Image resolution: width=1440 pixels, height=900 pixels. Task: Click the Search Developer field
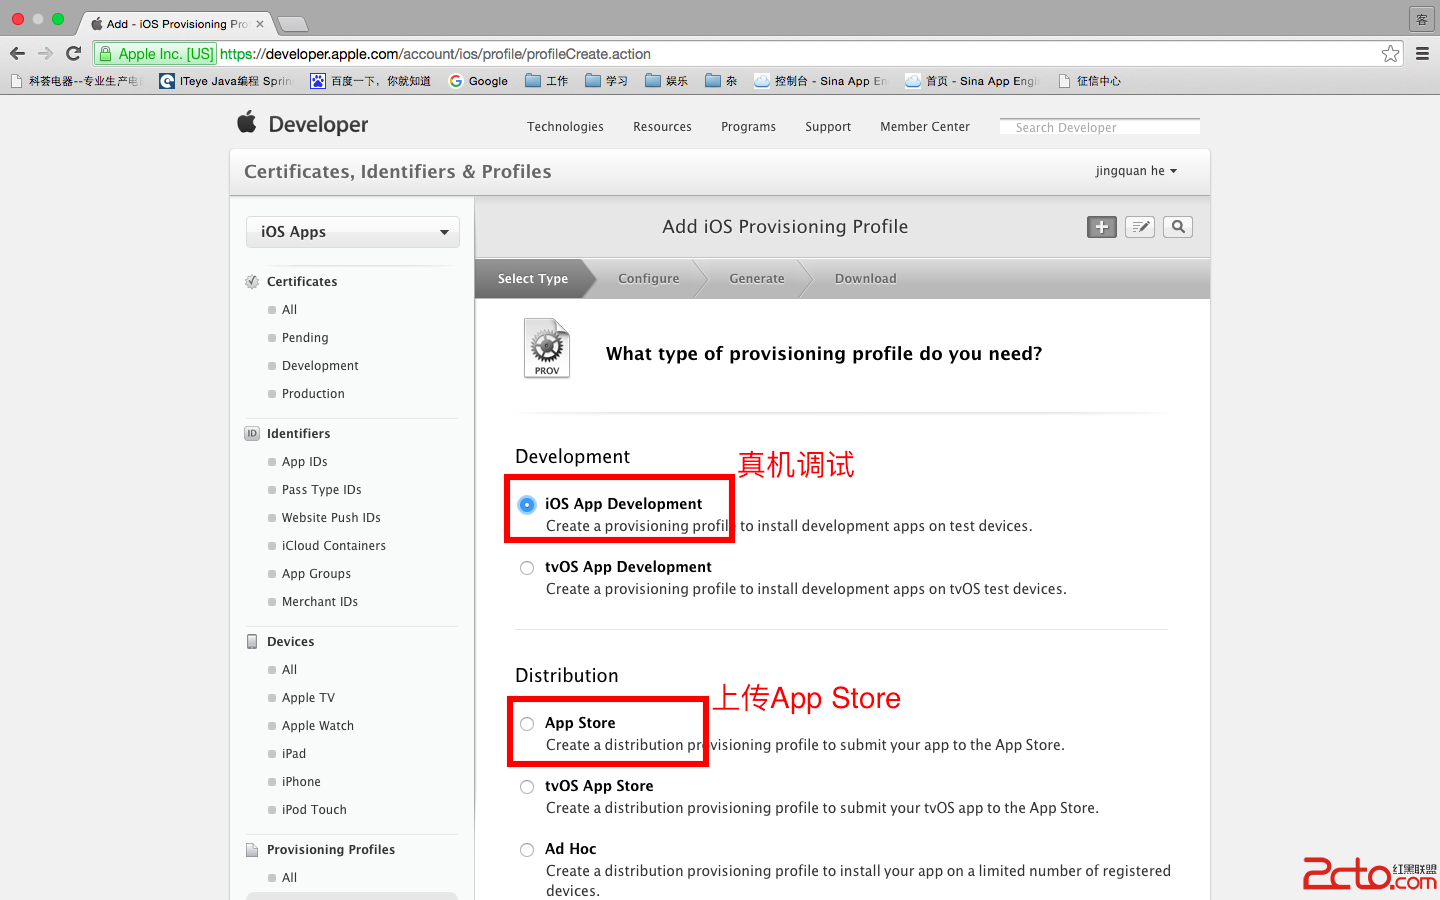tap(1100, 127)
